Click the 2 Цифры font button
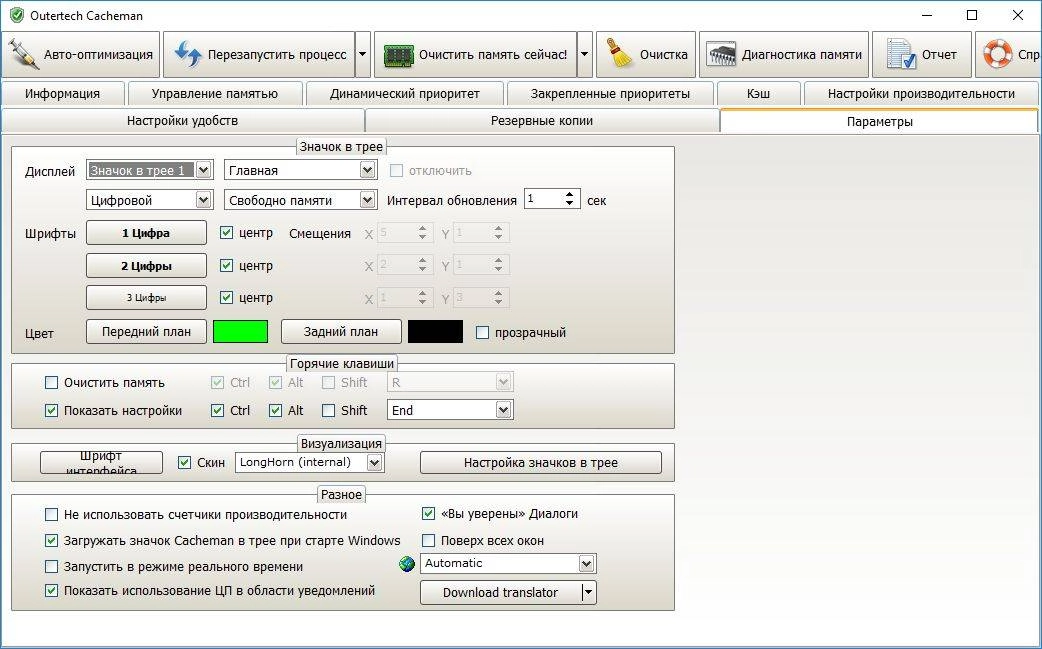 [x=146, y=266]
